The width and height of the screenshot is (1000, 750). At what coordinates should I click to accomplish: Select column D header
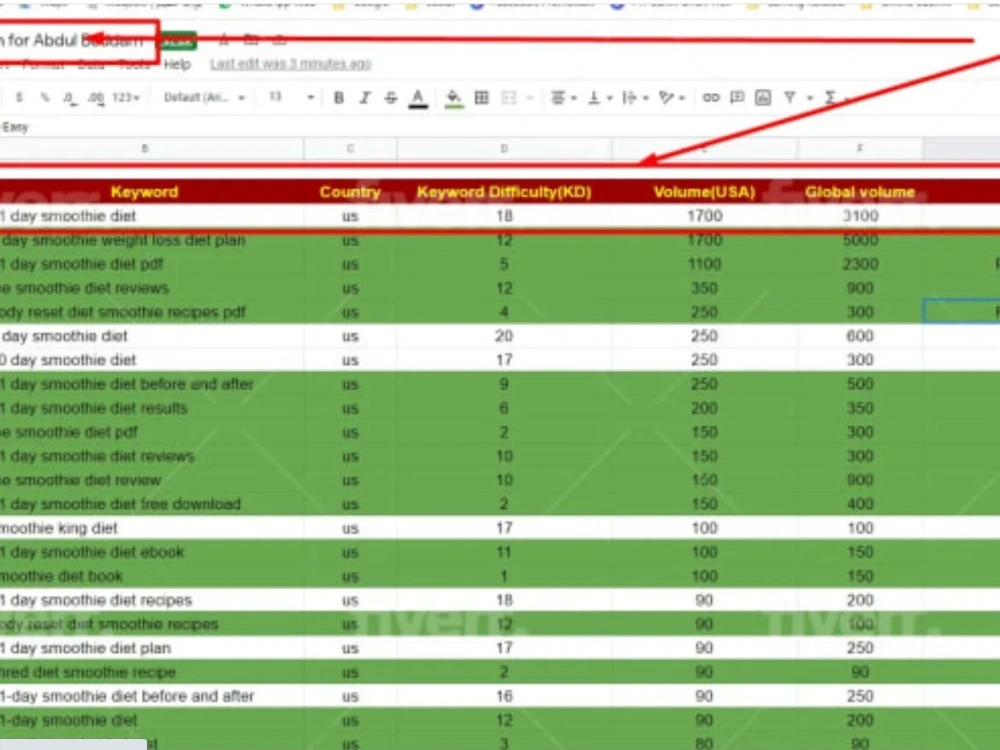click(504, 149)
